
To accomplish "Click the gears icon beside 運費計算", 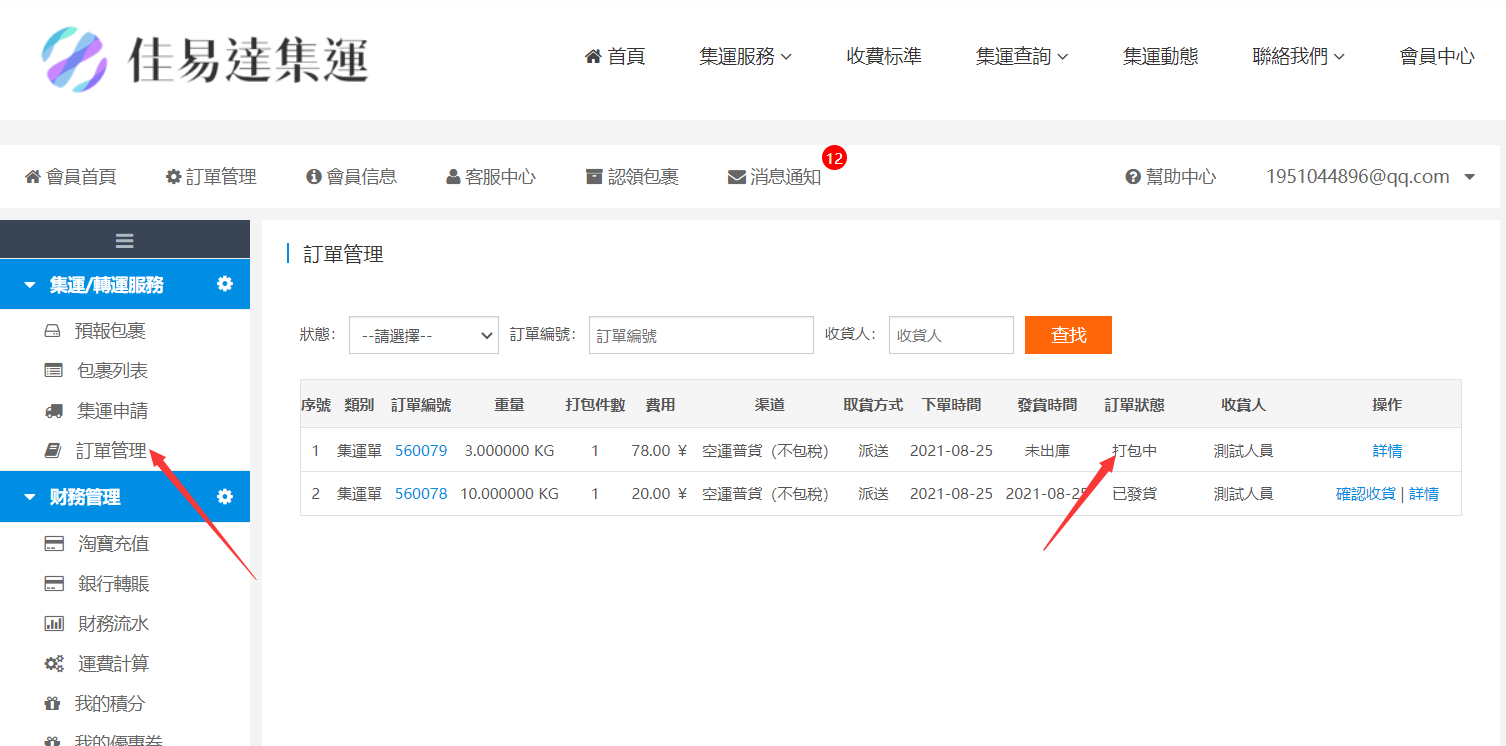I will click(x=54, y=664).
